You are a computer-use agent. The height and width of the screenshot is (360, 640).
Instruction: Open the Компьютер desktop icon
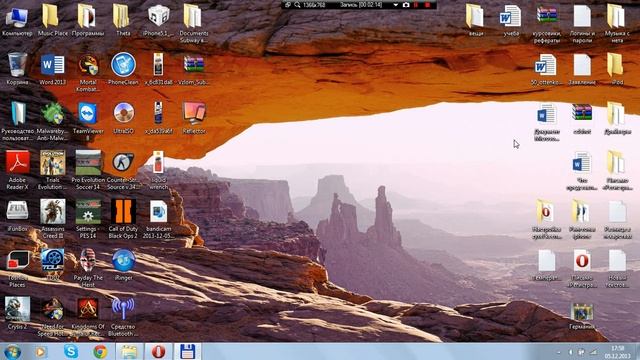pos(17,20)
